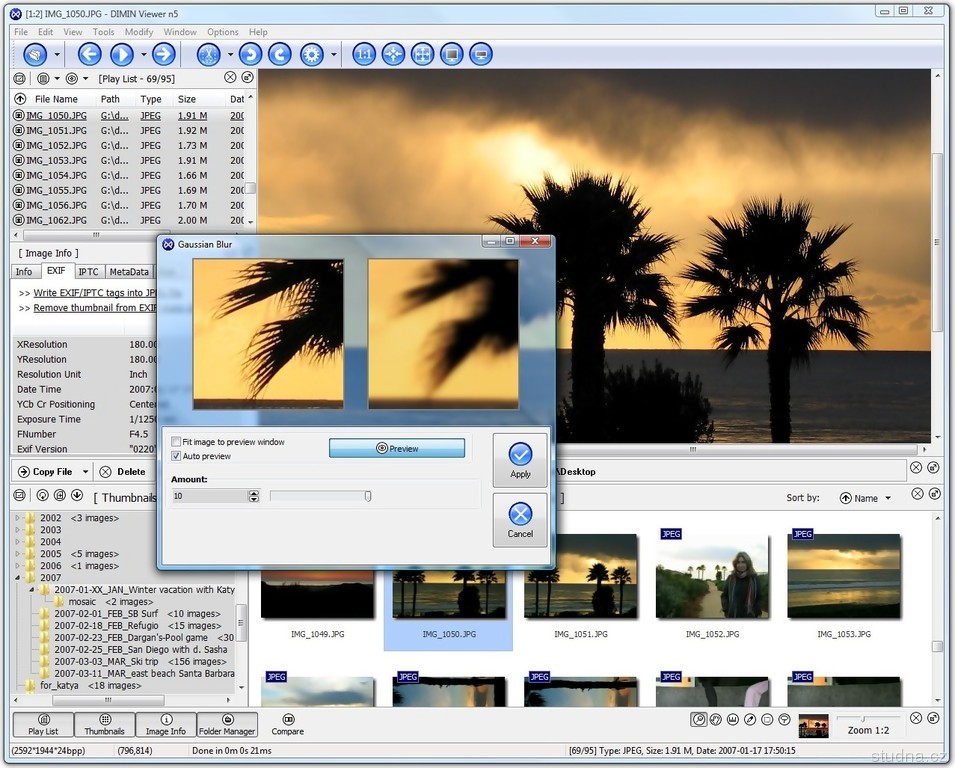Go to the next image with the right arrow icon
This screenshot has width=955, height=768.
[163, 54]
